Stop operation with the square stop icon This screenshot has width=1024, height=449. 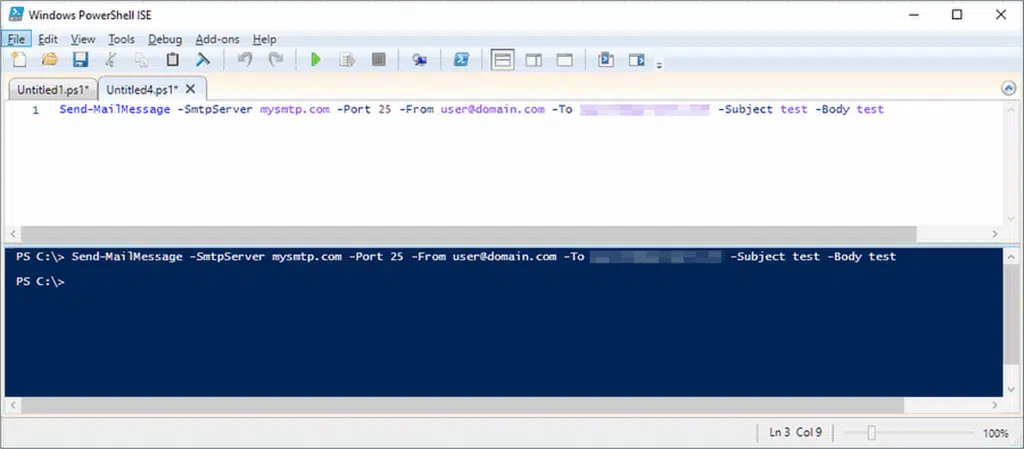point(378,60)
